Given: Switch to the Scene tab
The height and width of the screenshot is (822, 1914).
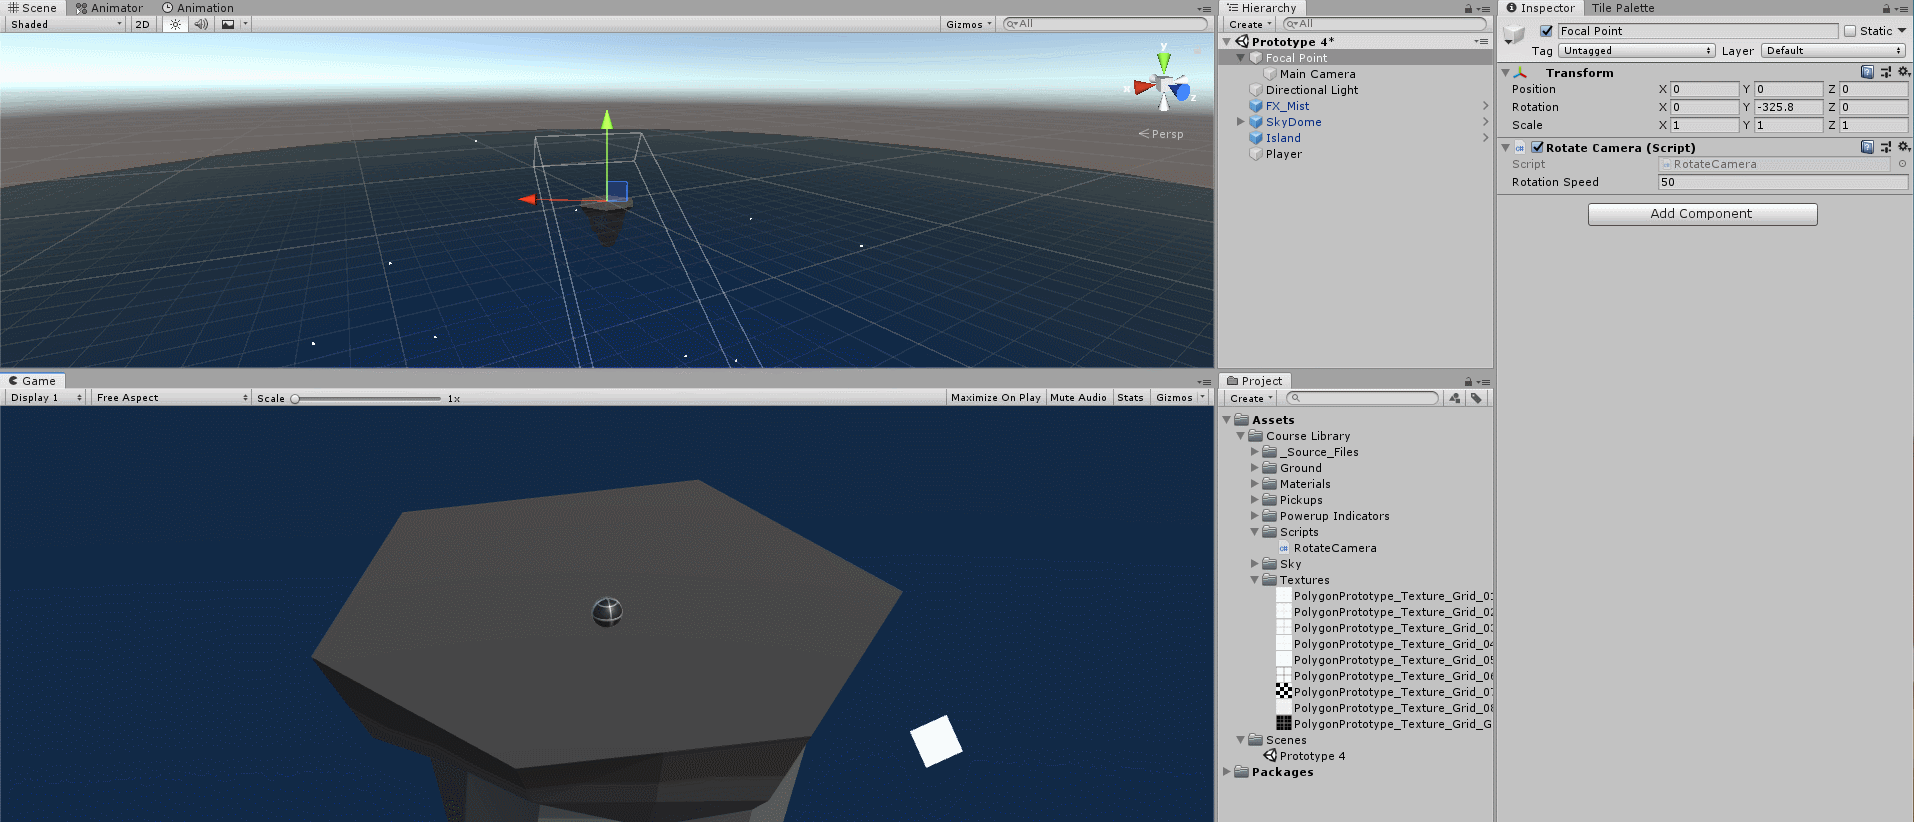Looking at the screenshot, I should [x=32, y=8].
